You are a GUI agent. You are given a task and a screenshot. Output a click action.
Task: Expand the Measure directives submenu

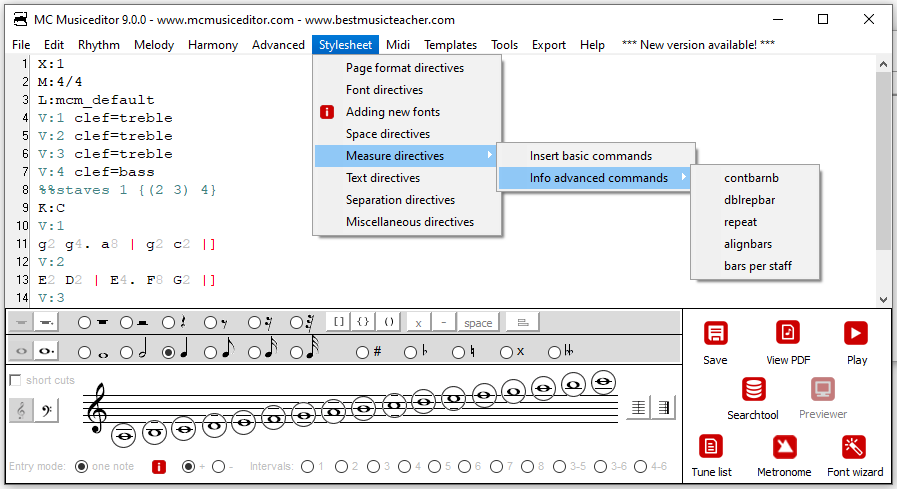pyautogui.click(x=406, y=156)
